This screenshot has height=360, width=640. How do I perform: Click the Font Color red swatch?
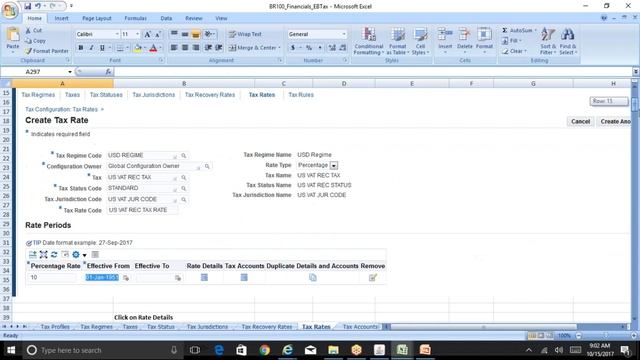[x=153, y=48]
